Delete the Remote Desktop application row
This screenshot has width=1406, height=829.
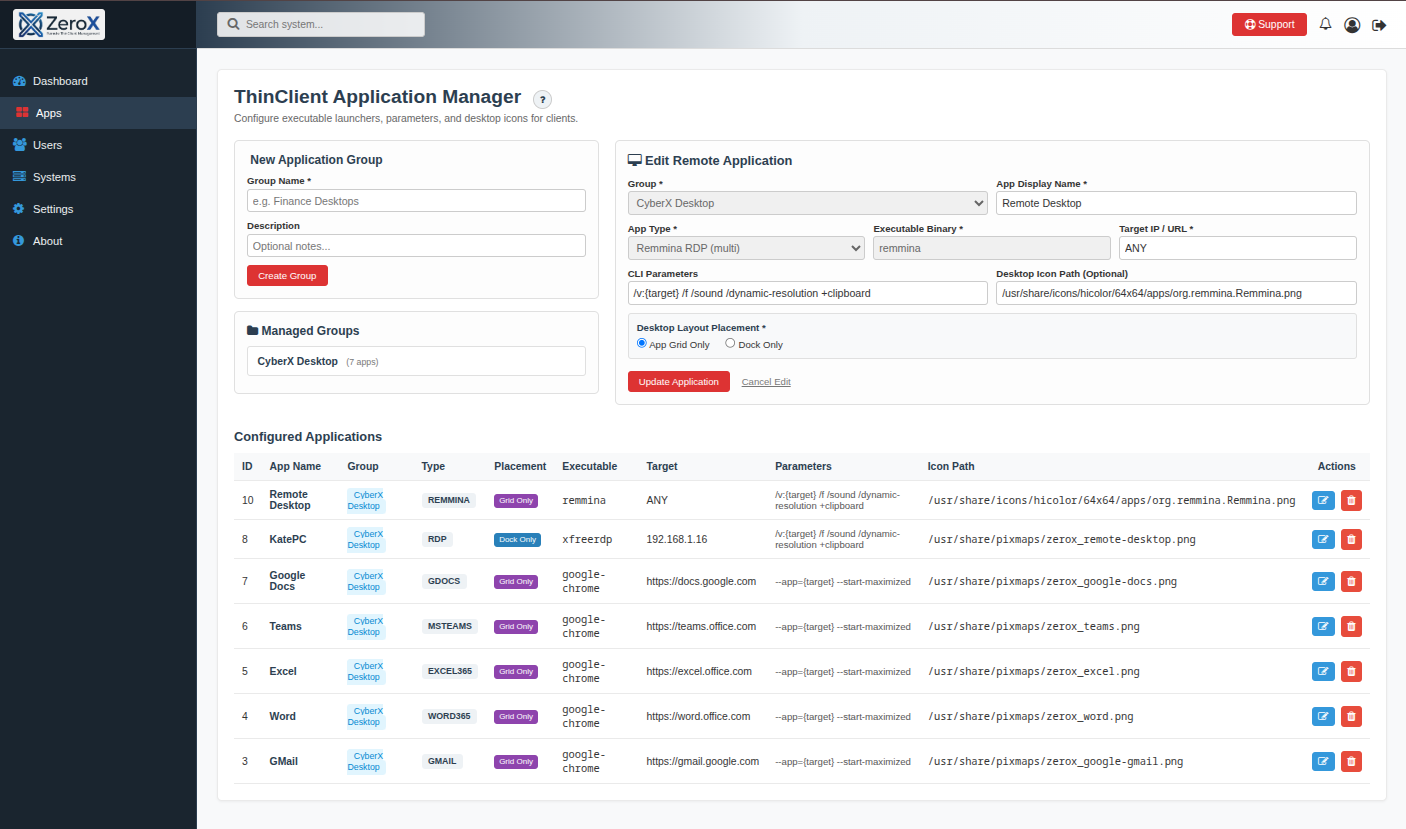coord(1351,500)
